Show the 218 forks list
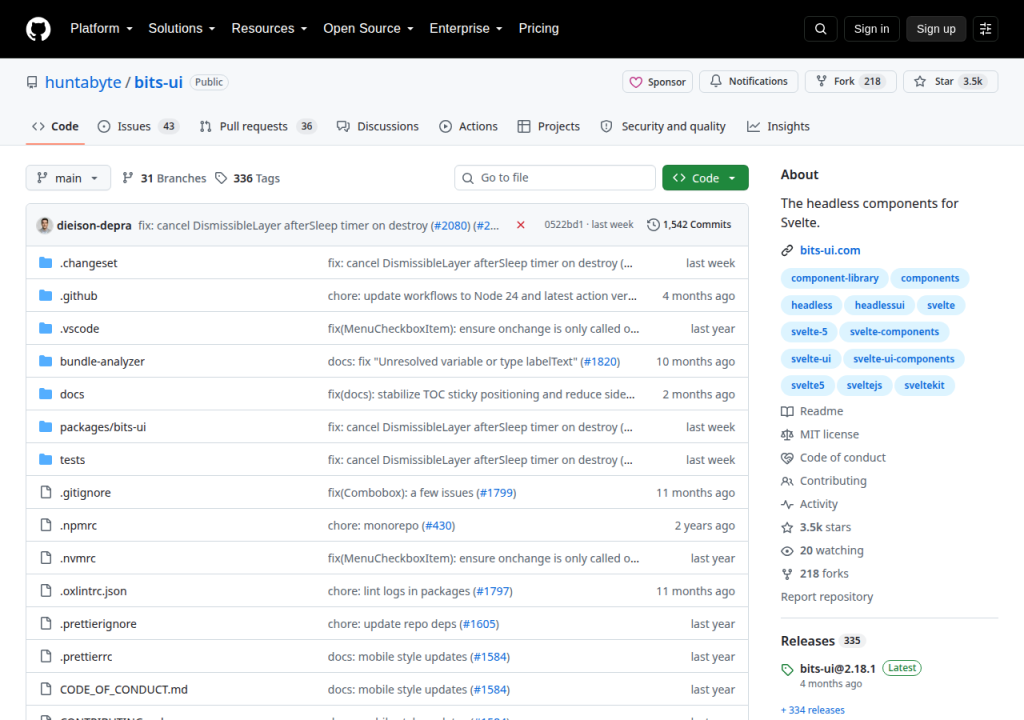Image resolution: width=1024 pixels, height=720 pixels. click(x=814, y=574)
